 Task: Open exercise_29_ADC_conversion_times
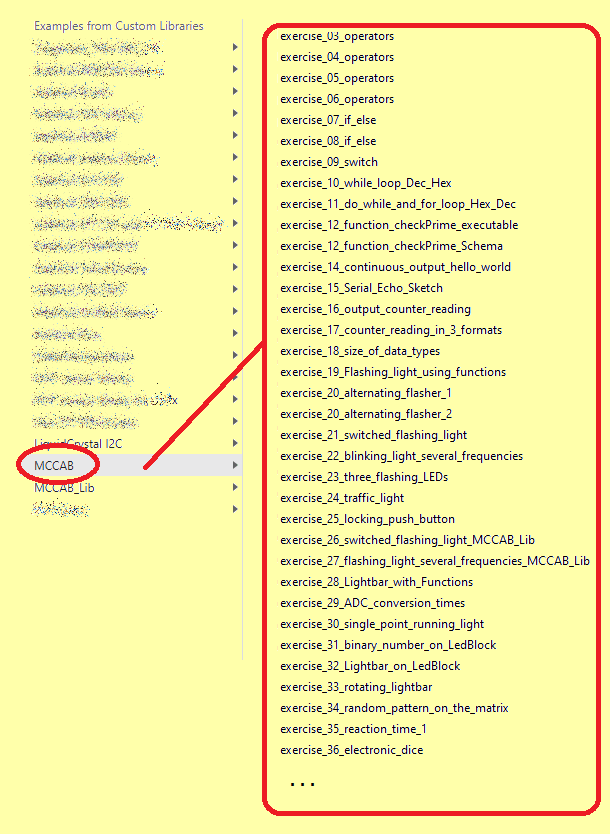pyautogui.click(x=373, y=603)
